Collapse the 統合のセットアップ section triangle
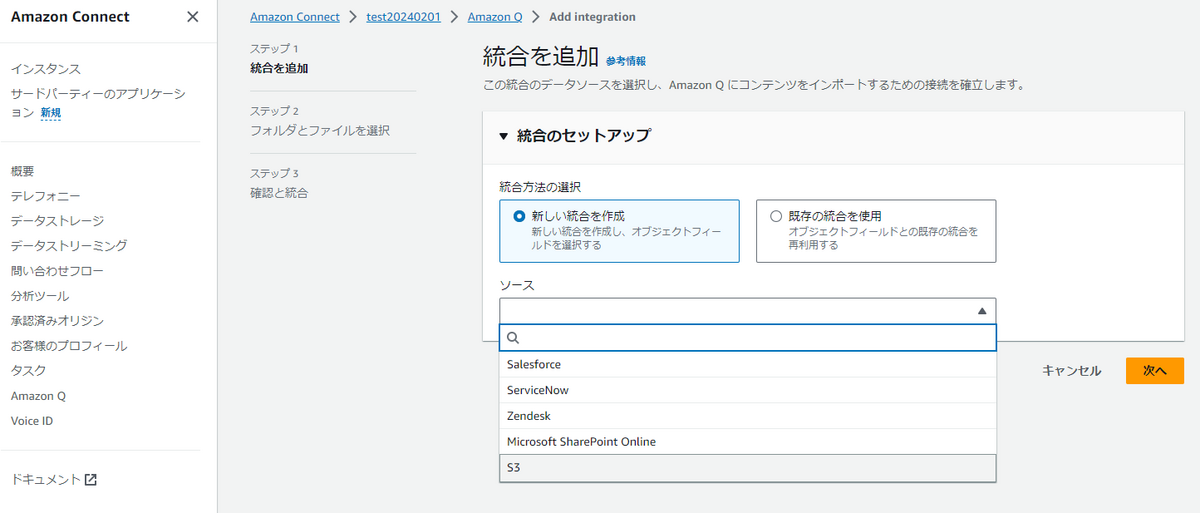Image resolution: width=1200 pixels, height=513 pixels. click(504, 136)
